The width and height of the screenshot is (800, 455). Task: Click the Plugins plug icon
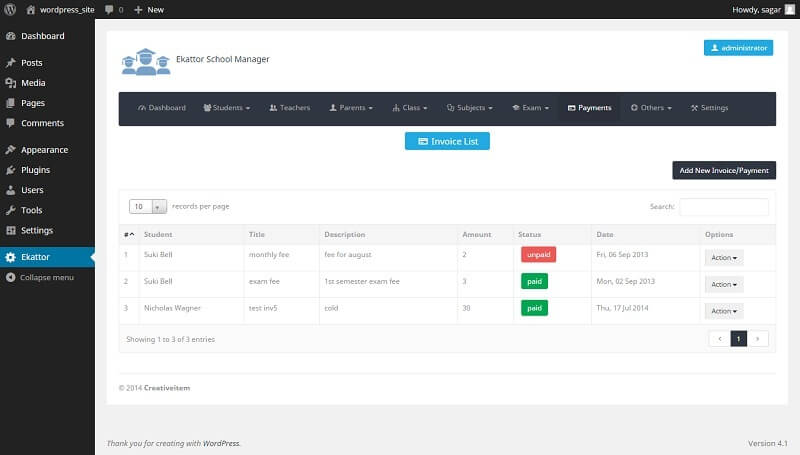pyautogui.click(x=11, y=170)
